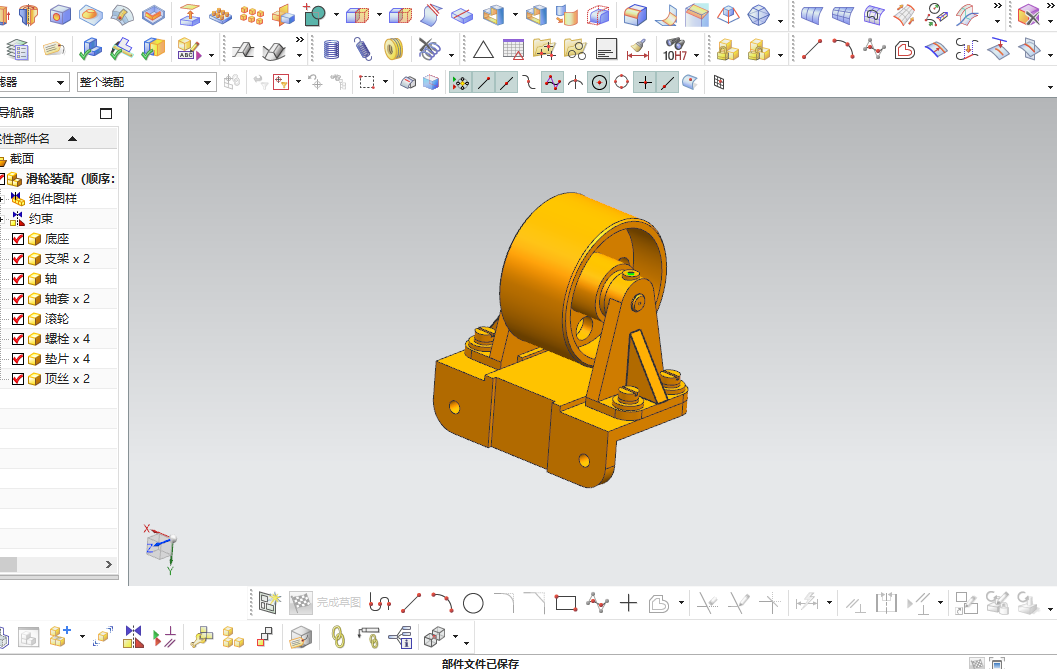Open the dropdown arrow beside 10H7 icon
The image size is (1057, 669).
coord(696,55)
